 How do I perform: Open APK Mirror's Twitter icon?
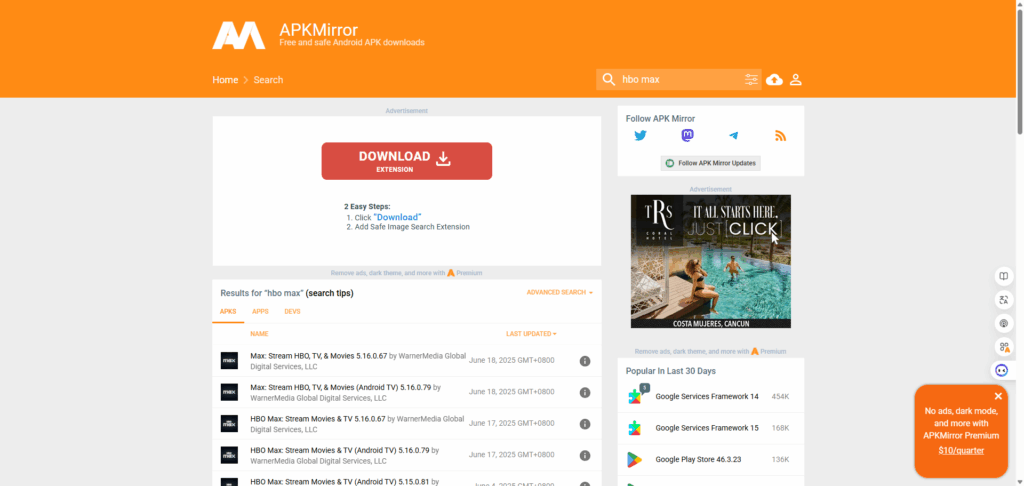pos(641,136)
